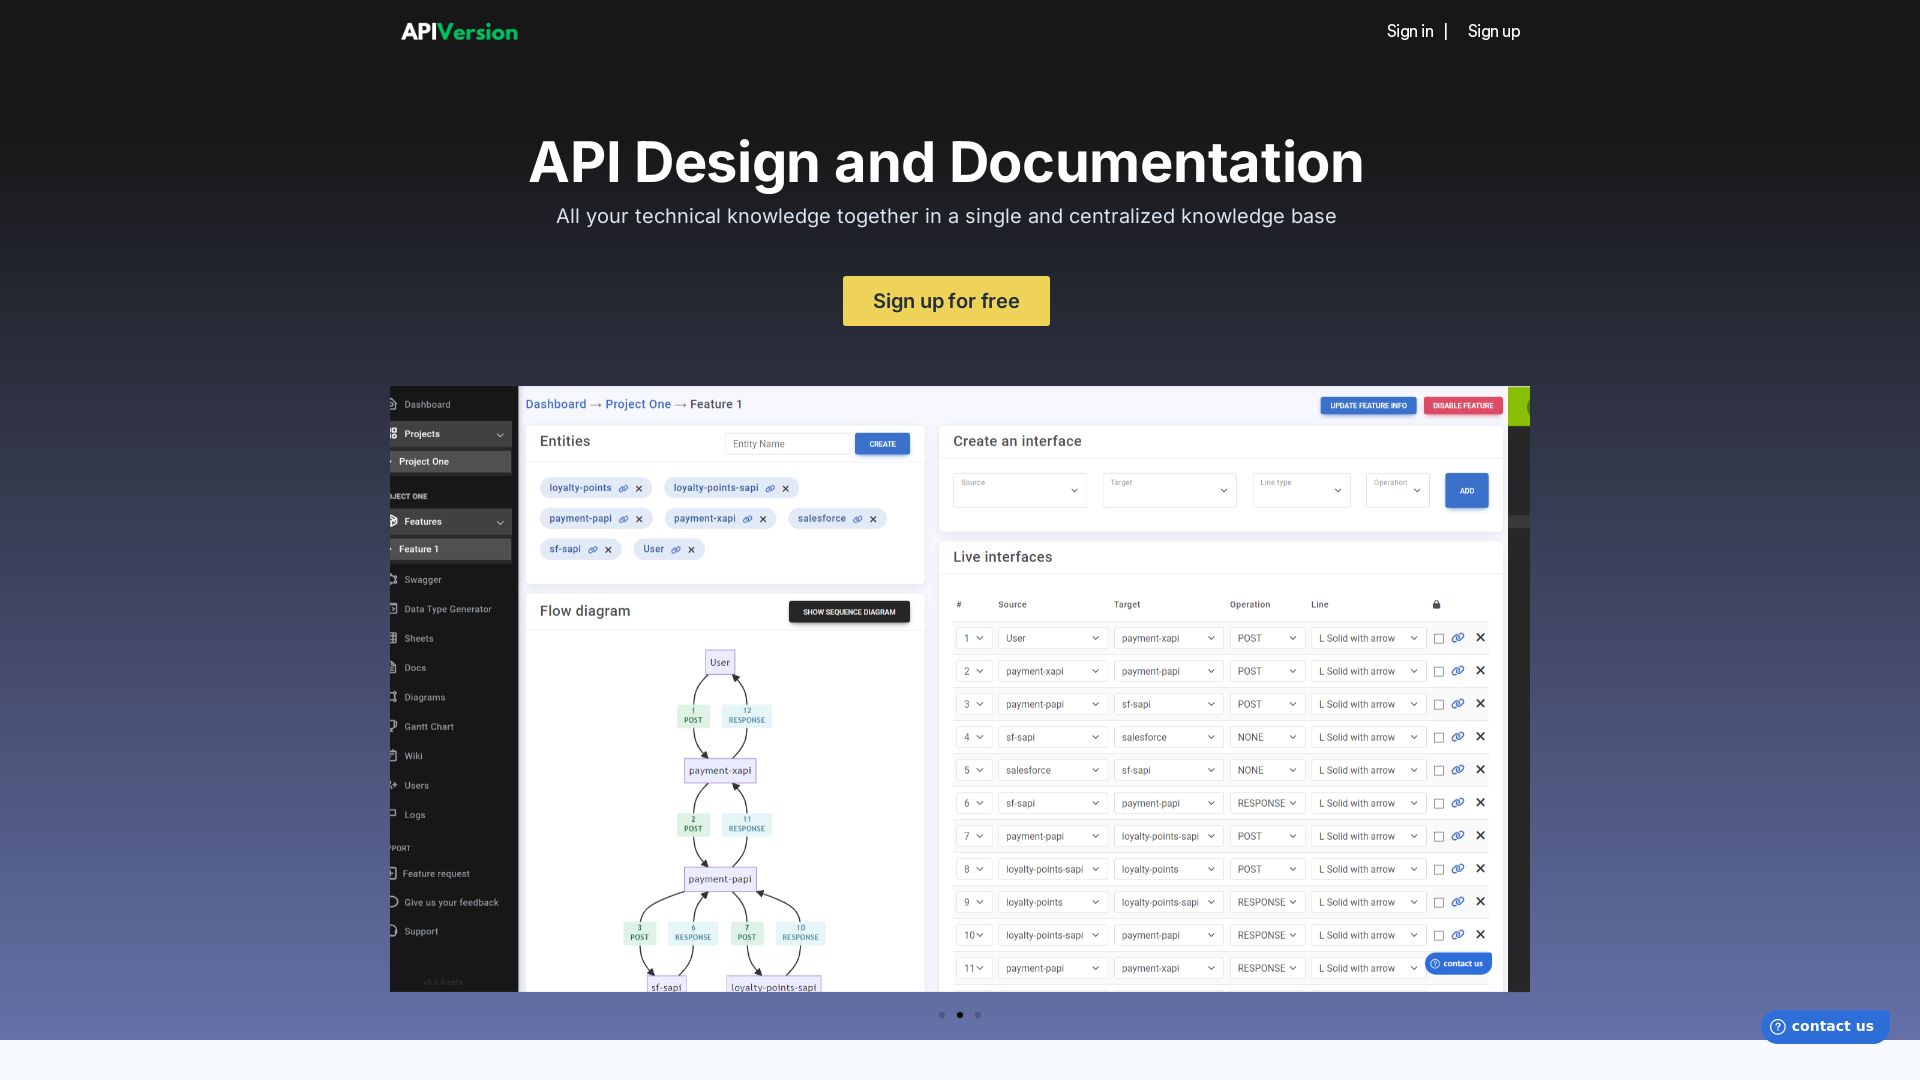Click the APIVersion logo
The height and width of the screenshot is (1080, 1920).
tap(459, 32)
